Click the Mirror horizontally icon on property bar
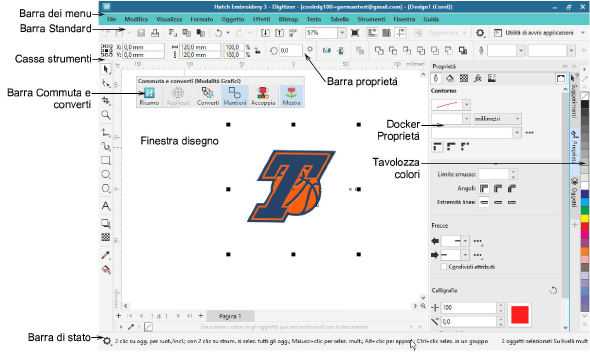Viewport: 590px width, 364px height. (326, 50)
